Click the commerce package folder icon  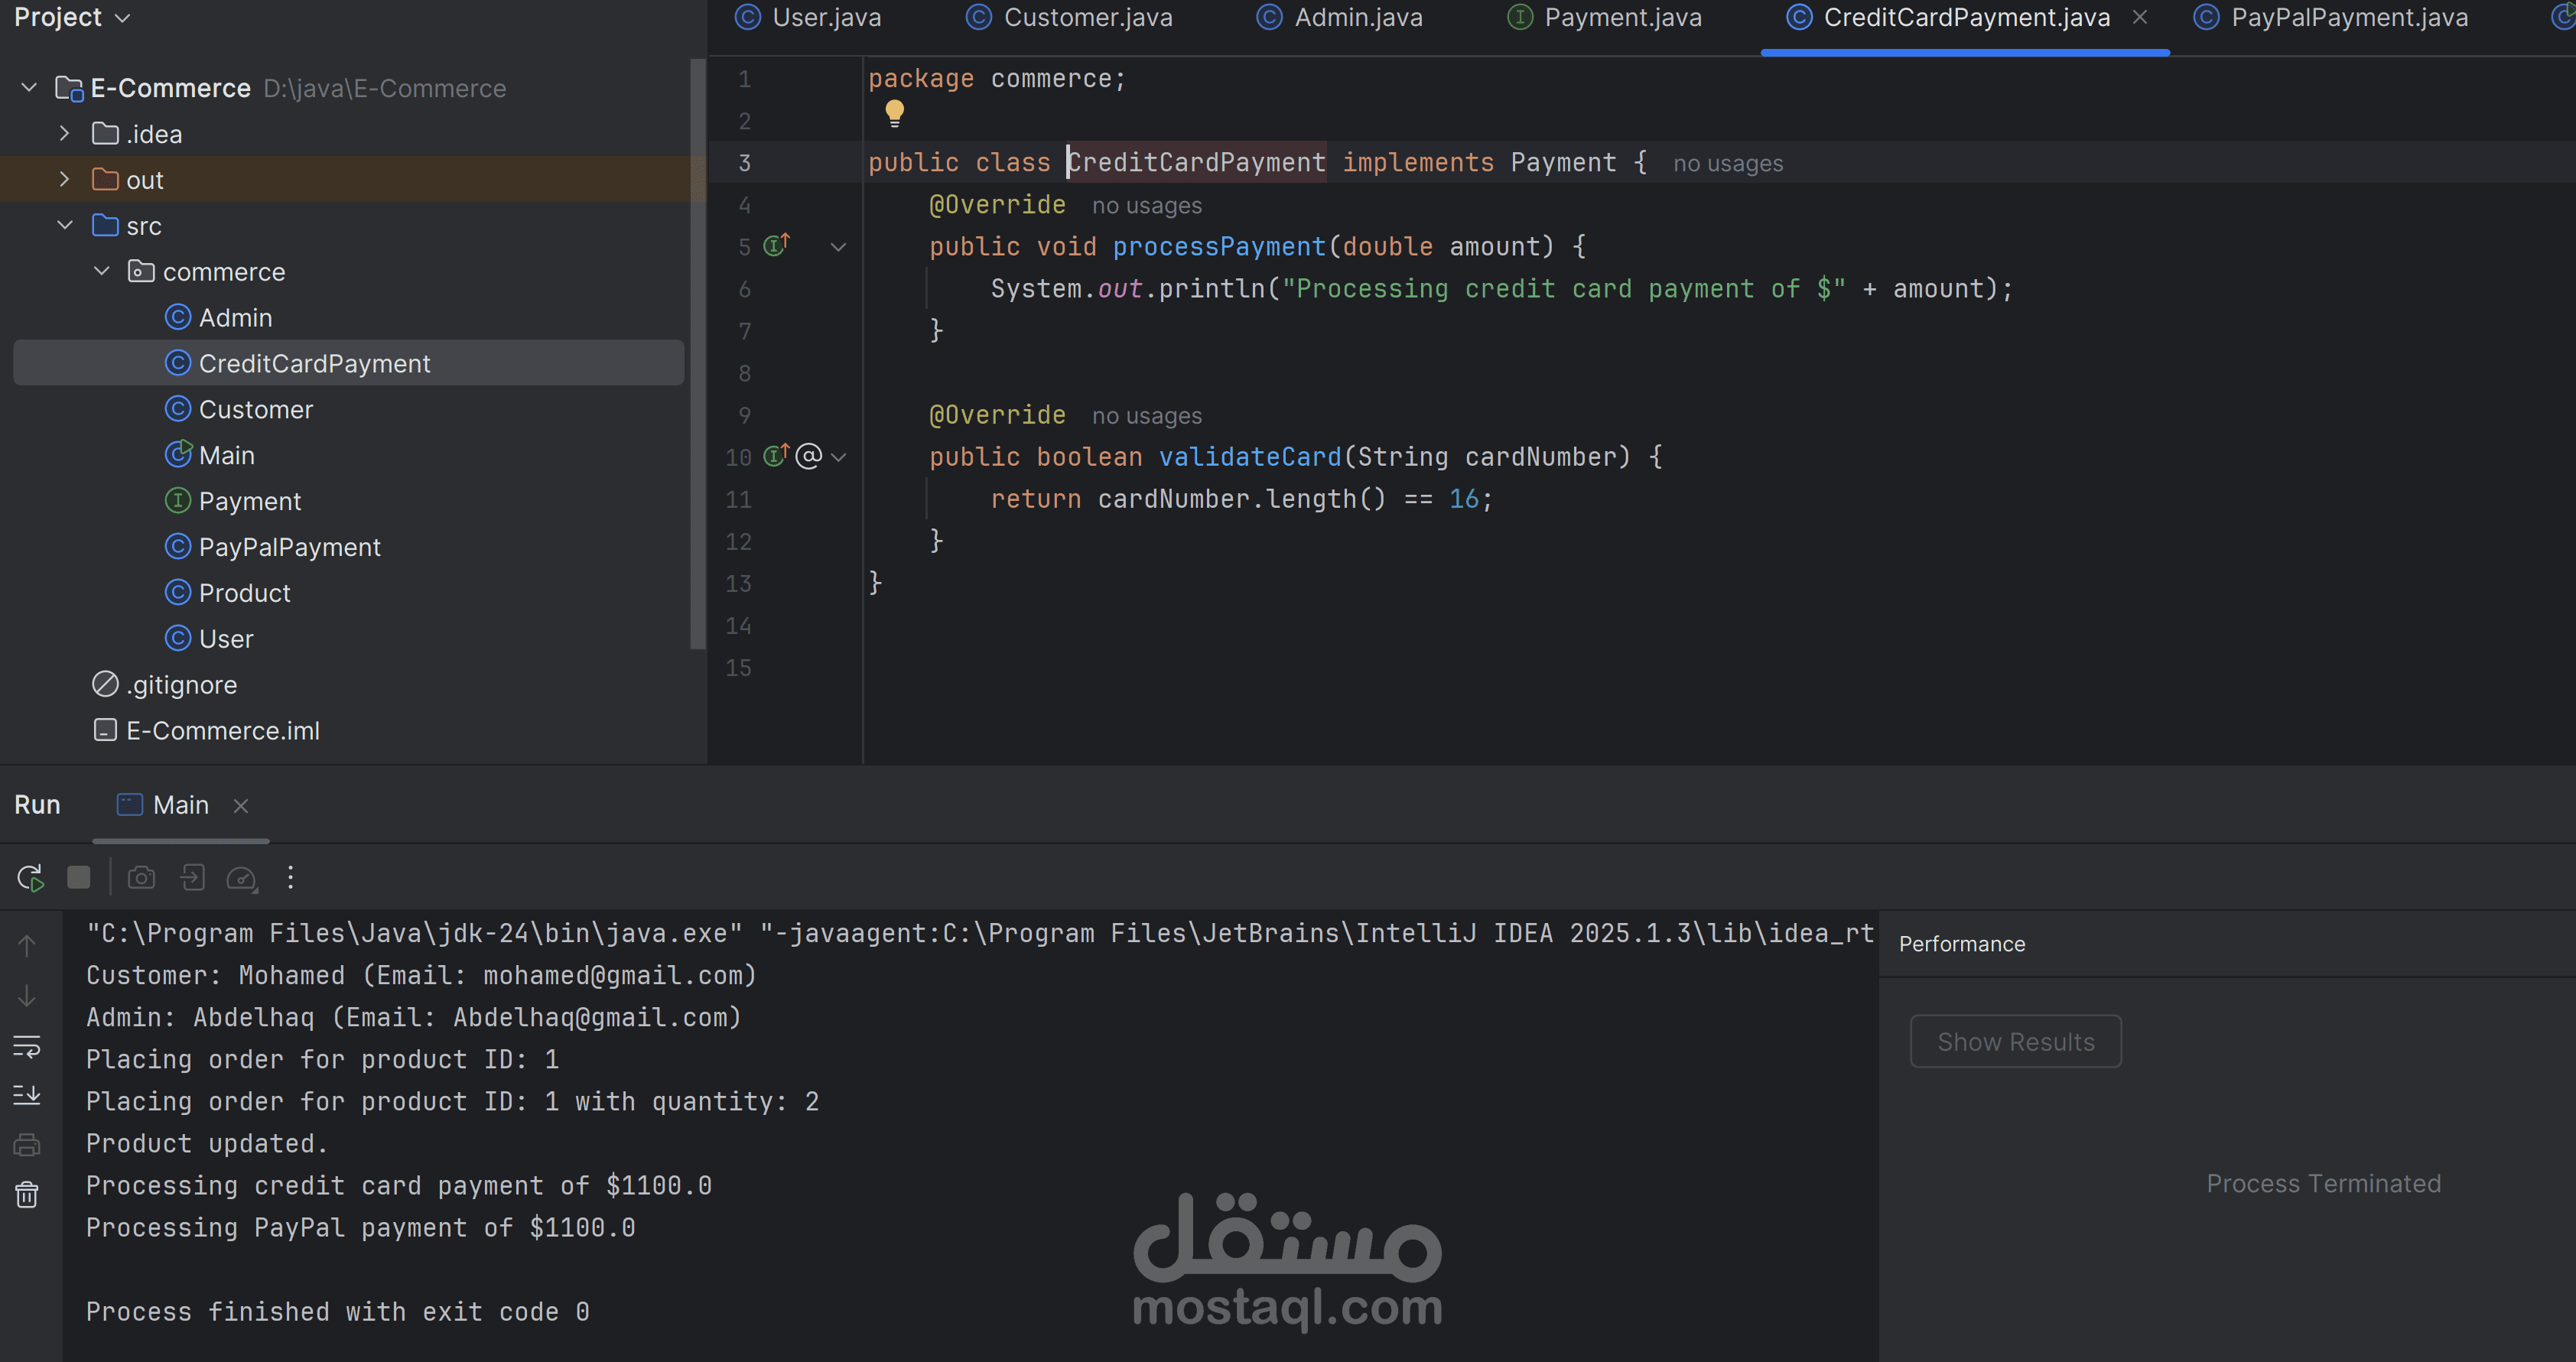click(141, 271)
